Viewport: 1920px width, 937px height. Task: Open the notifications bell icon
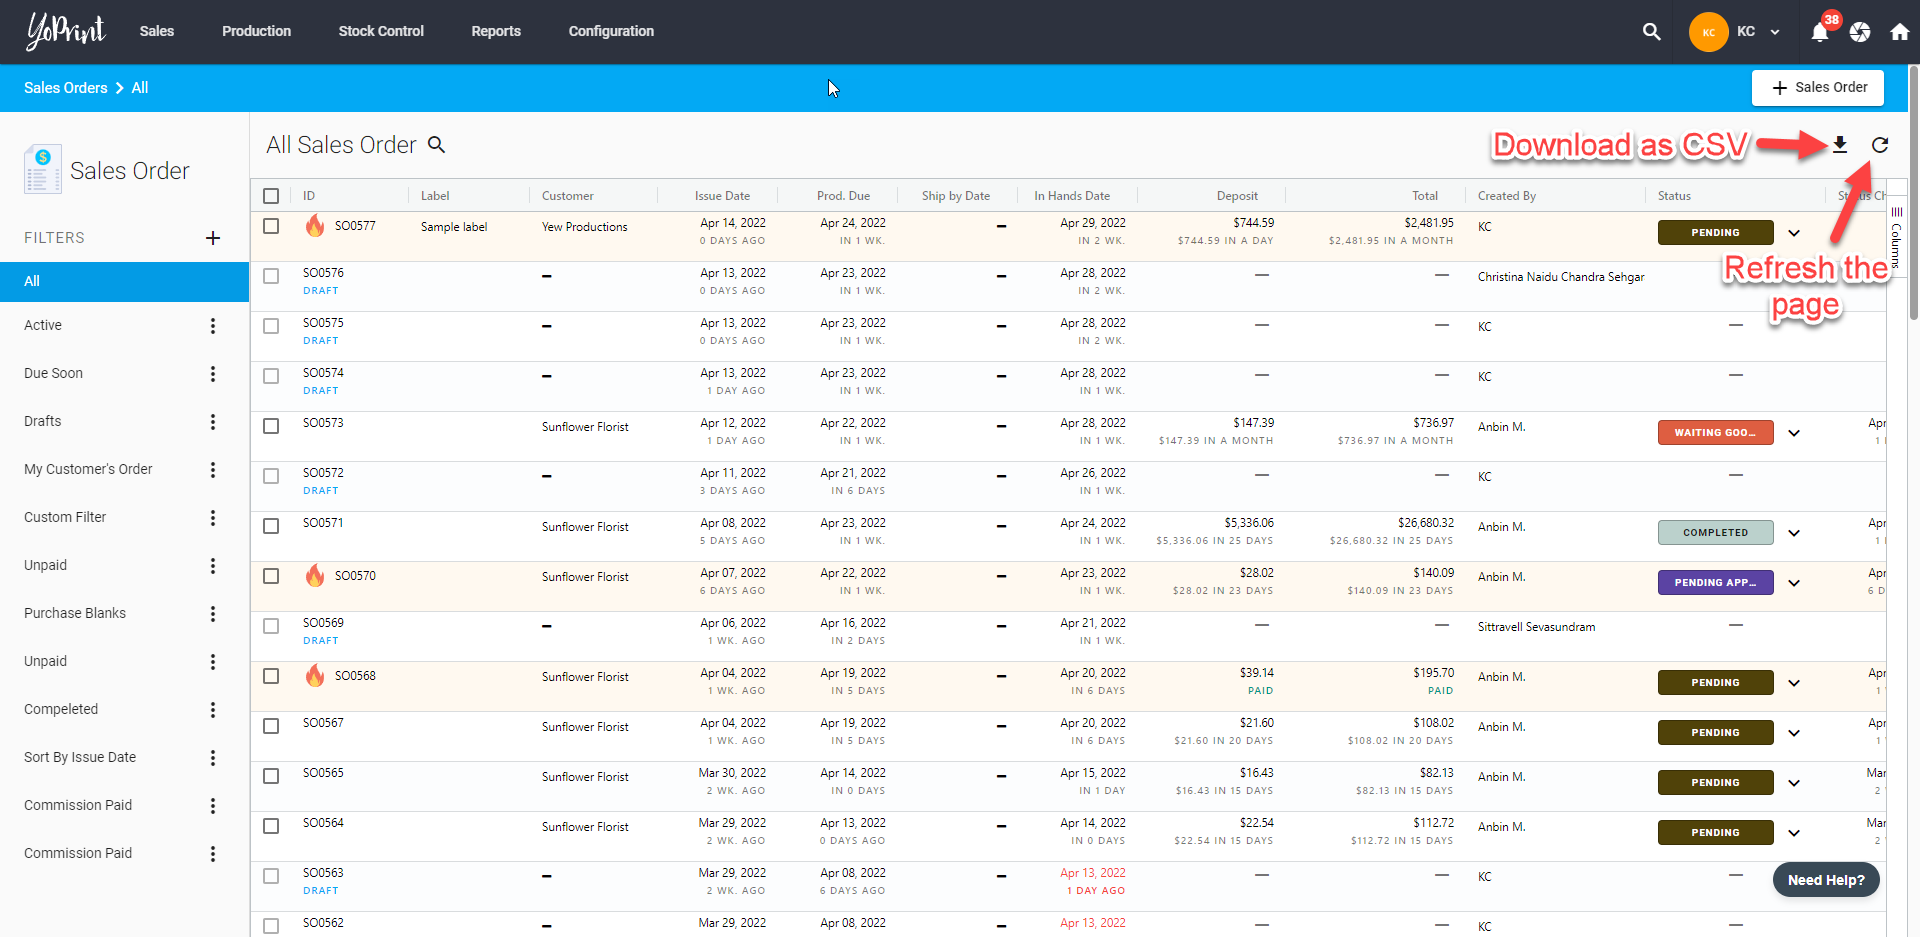click(1820, 32)
